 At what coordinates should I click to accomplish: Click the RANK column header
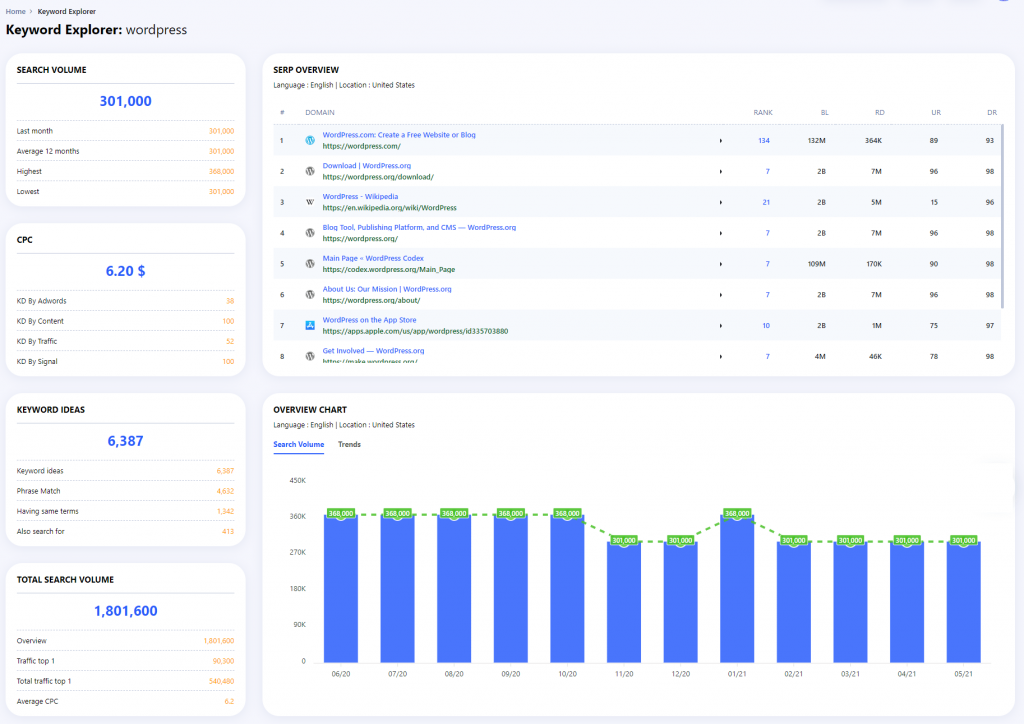tap(763, 113)
